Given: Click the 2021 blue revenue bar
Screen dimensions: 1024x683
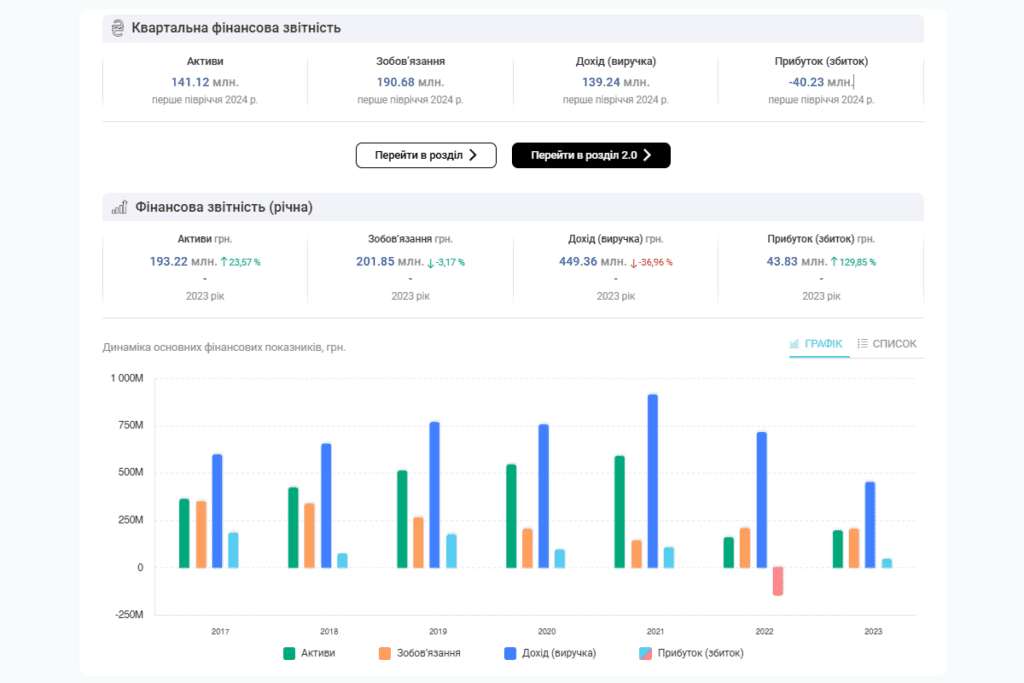Looking at the screenshot, I should pos(652,480).
